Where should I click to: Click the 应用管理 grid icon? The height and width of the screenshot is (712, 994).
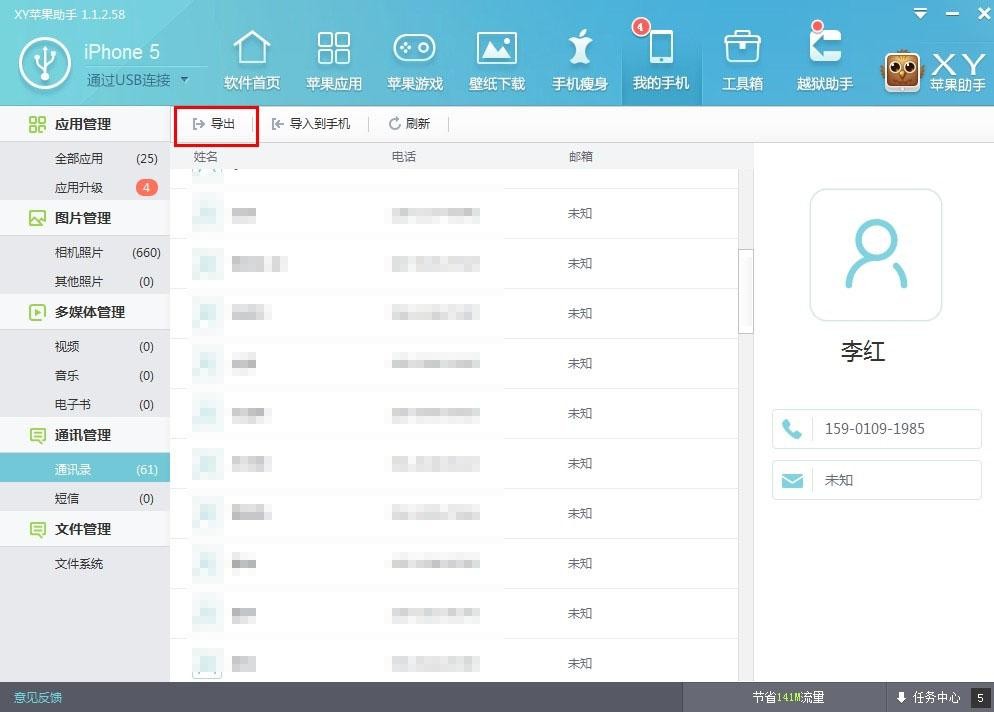pos(37,124)
